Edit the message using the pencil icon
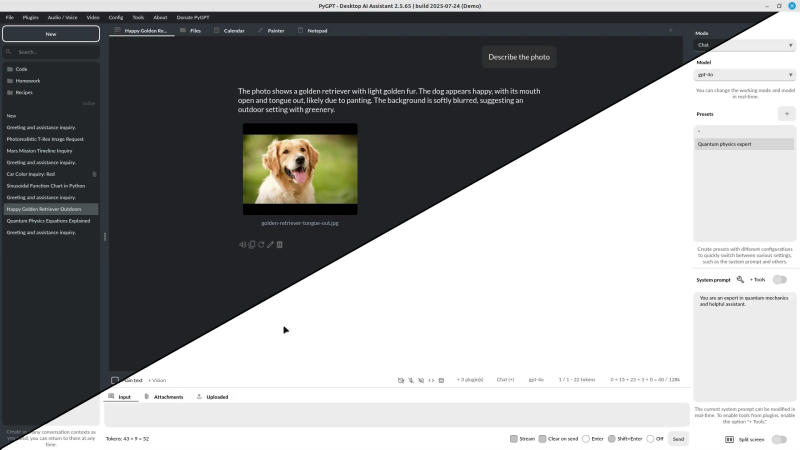The height and width of the screenshot is (450, 800). click(x=270, y=244)
